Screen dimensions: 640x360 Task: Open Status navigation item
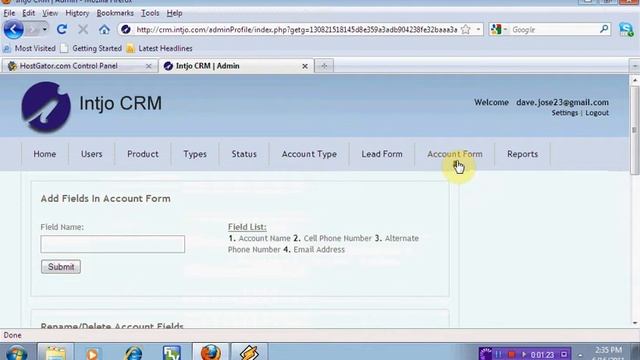coord(244,154)
